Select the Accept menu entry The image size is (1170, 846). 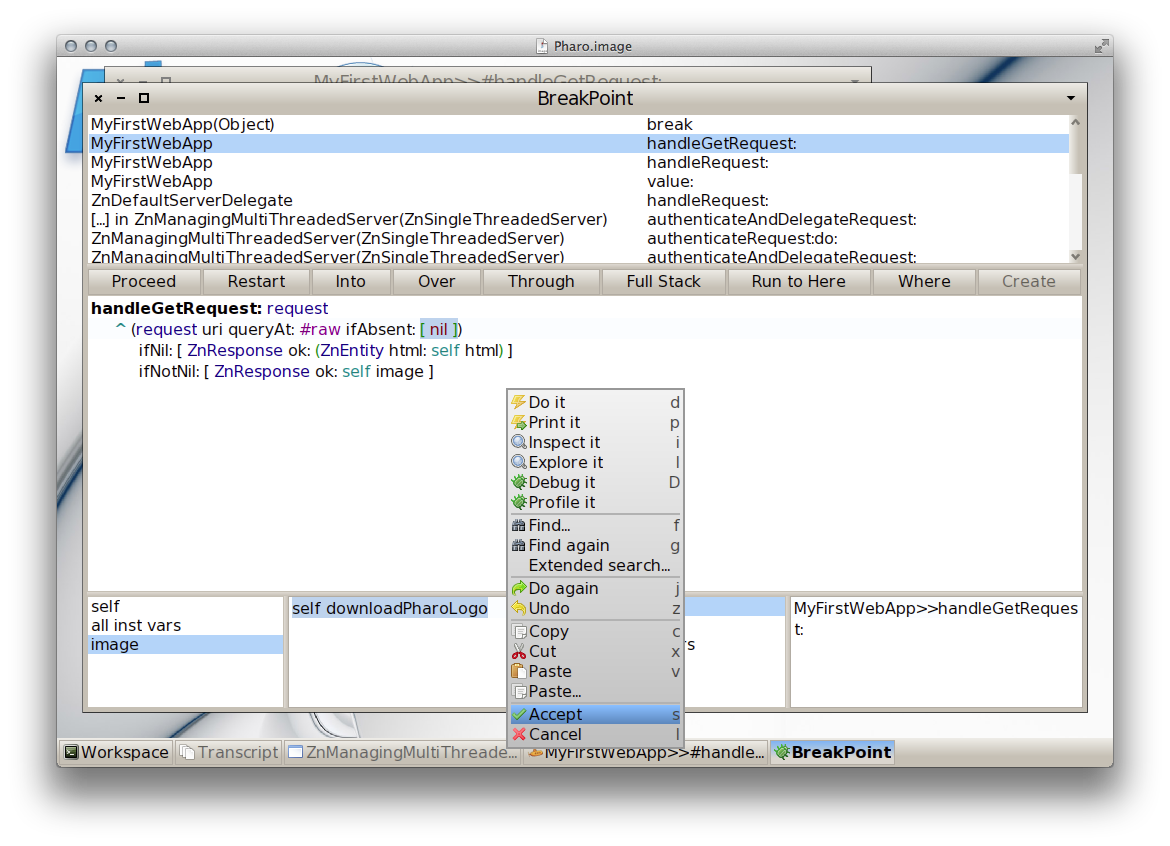click(595, 715)
